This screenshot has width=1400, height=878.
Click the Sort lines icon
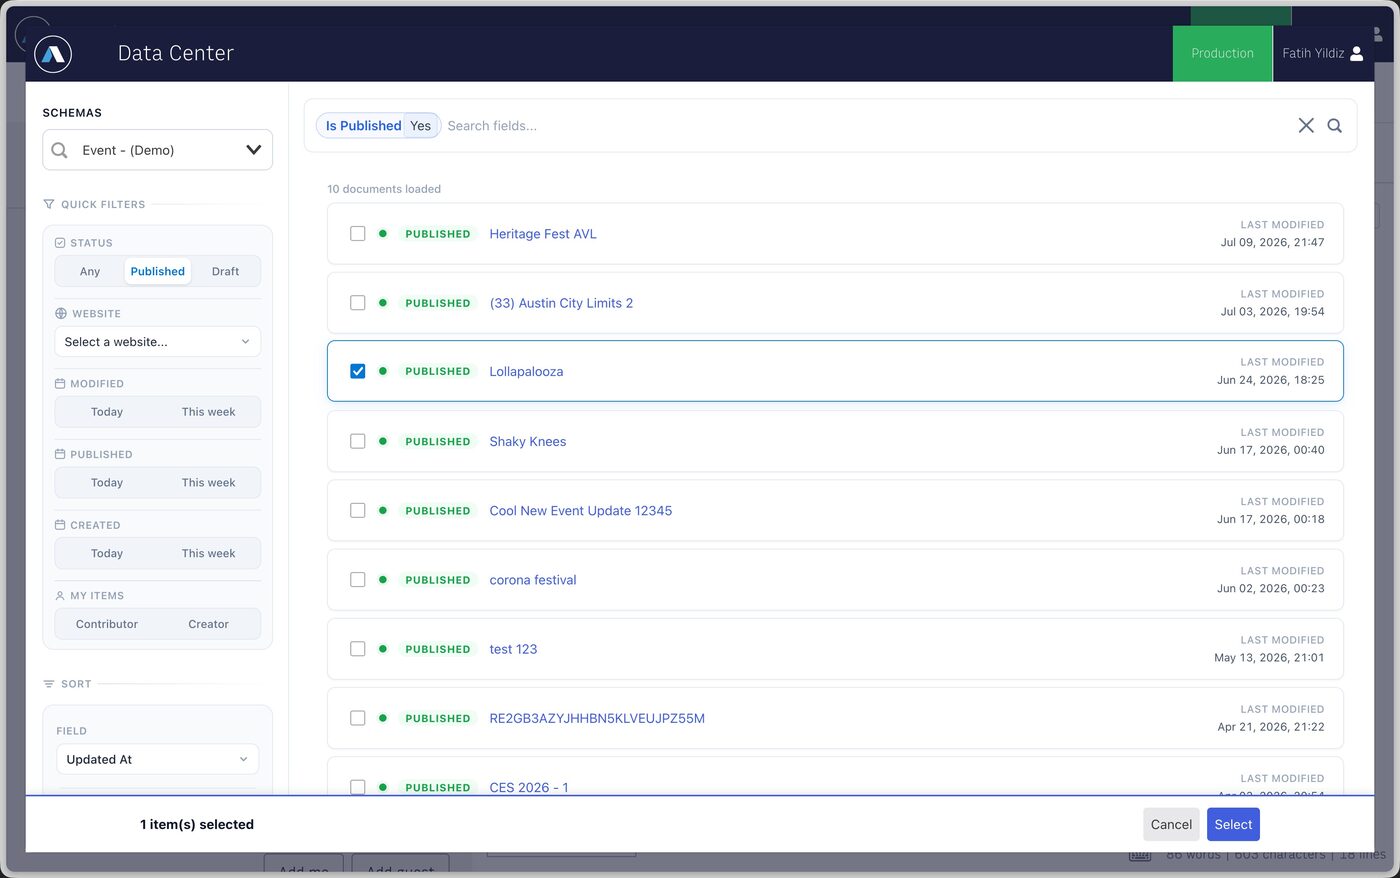tap(49, 684)
